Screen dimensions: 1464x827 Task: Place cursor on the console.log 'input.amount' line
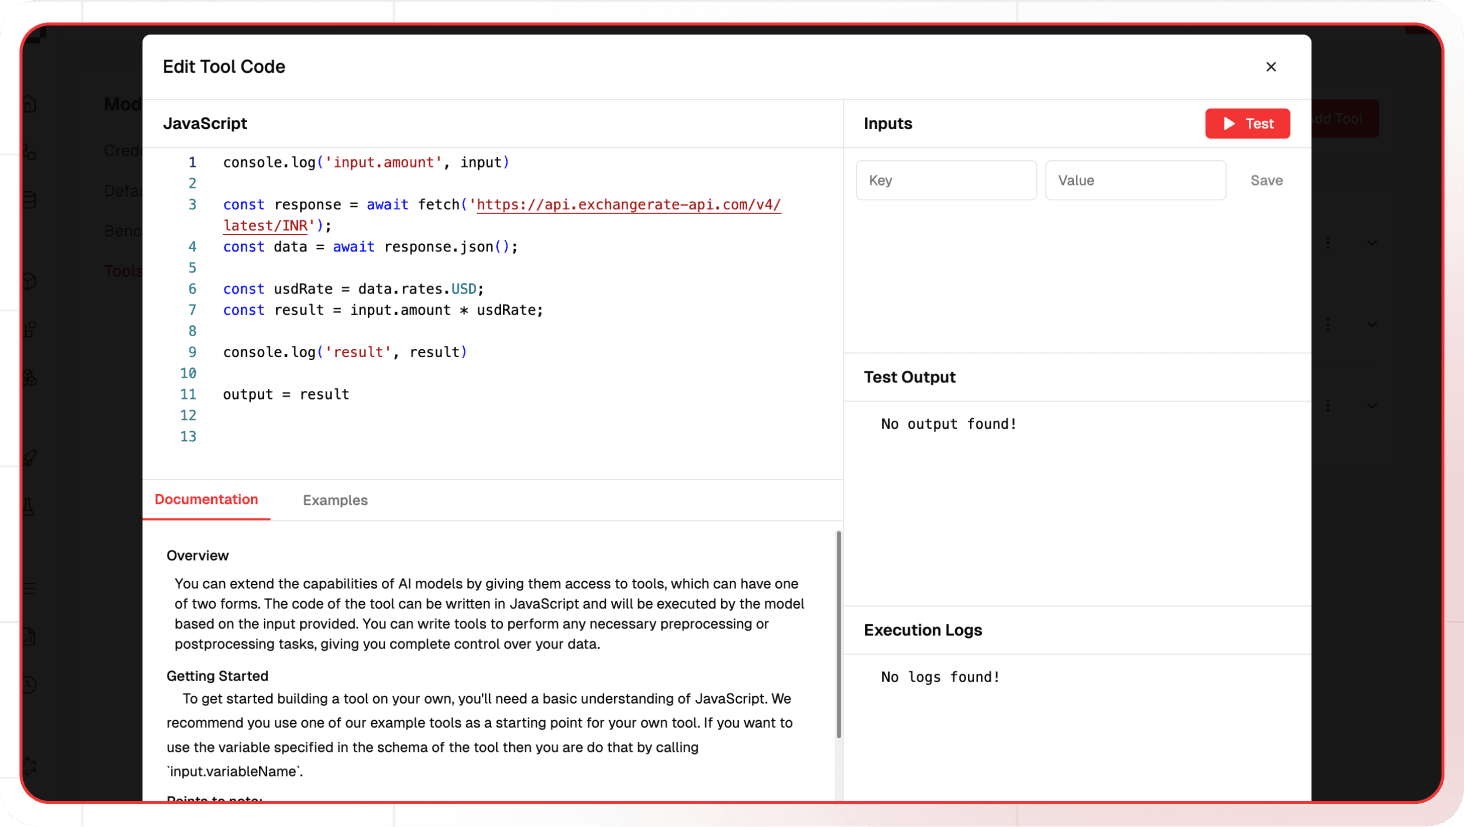pos(366,162)
